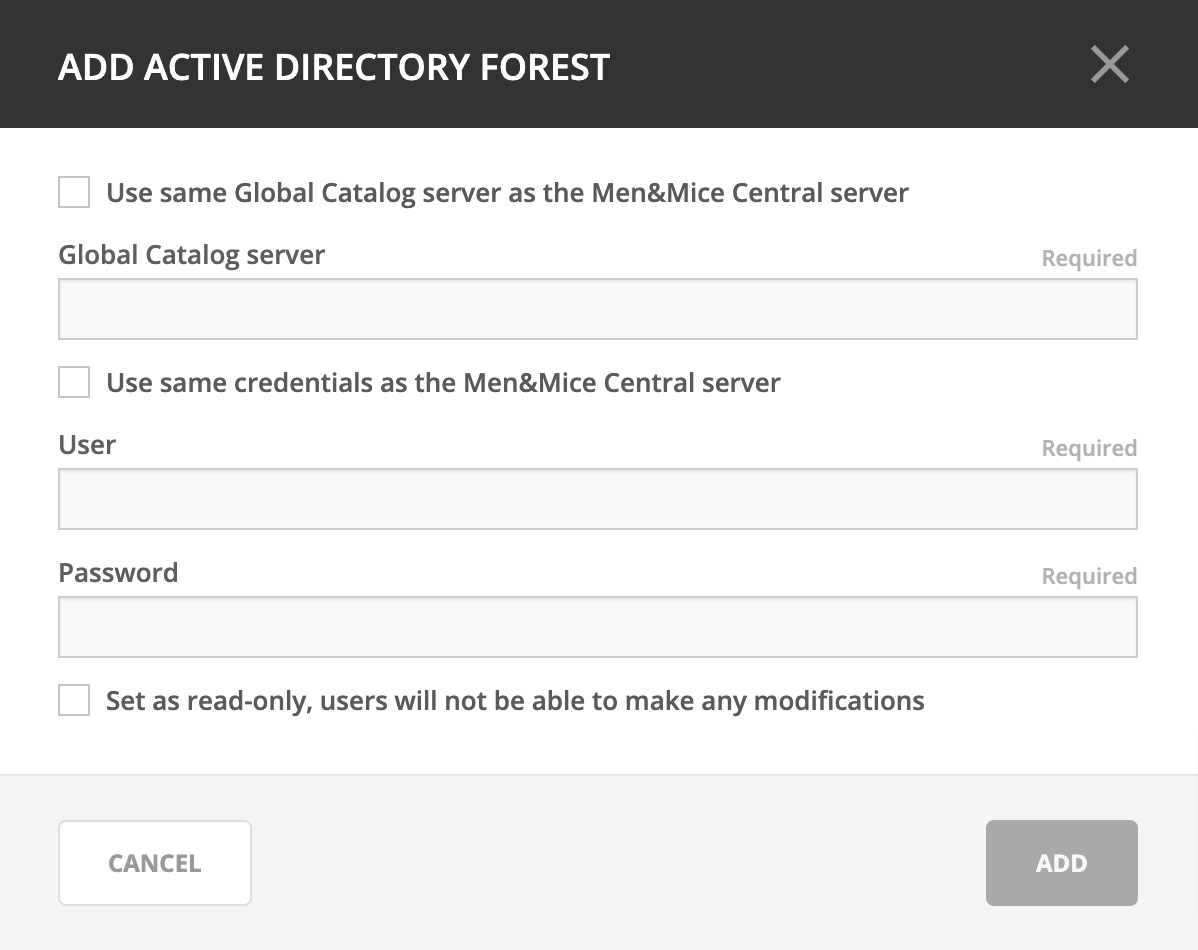Click the 'Password' field label
This screenshot has width=1198, height=950.
pos(118,573)
